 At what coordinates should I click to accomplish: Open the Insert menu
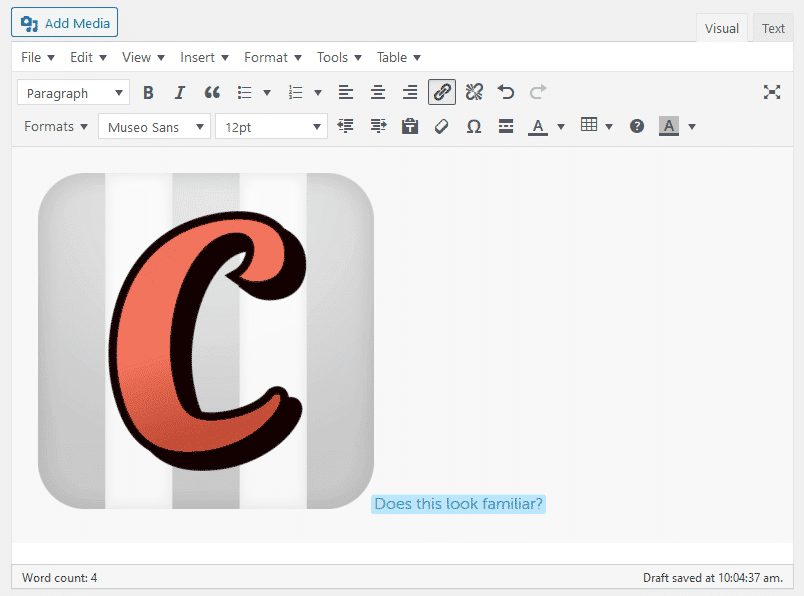[x=204, y=57]
